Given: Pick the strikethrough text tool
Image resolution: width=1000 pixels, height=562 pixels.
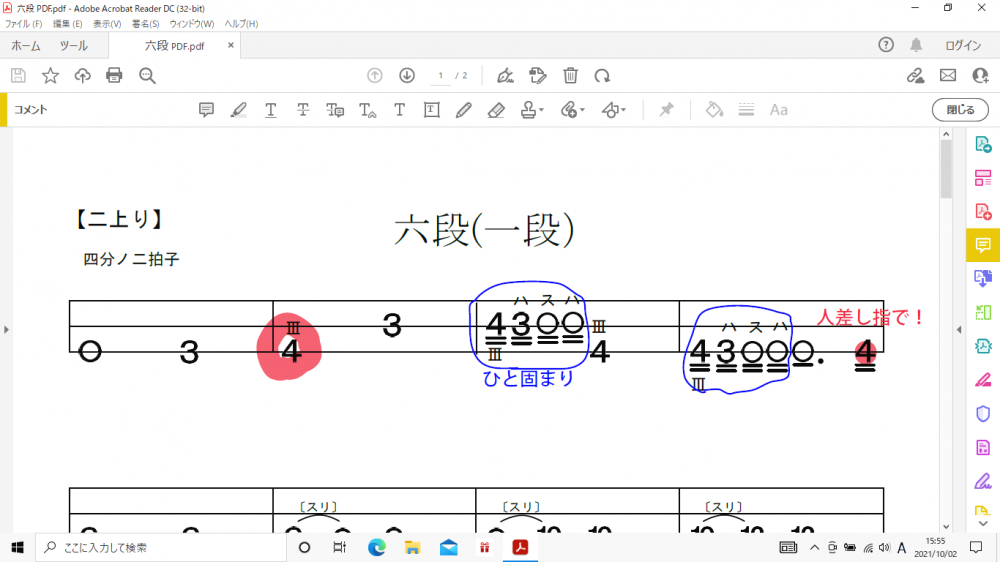Looking at the screenshot, I should point(303,110).
